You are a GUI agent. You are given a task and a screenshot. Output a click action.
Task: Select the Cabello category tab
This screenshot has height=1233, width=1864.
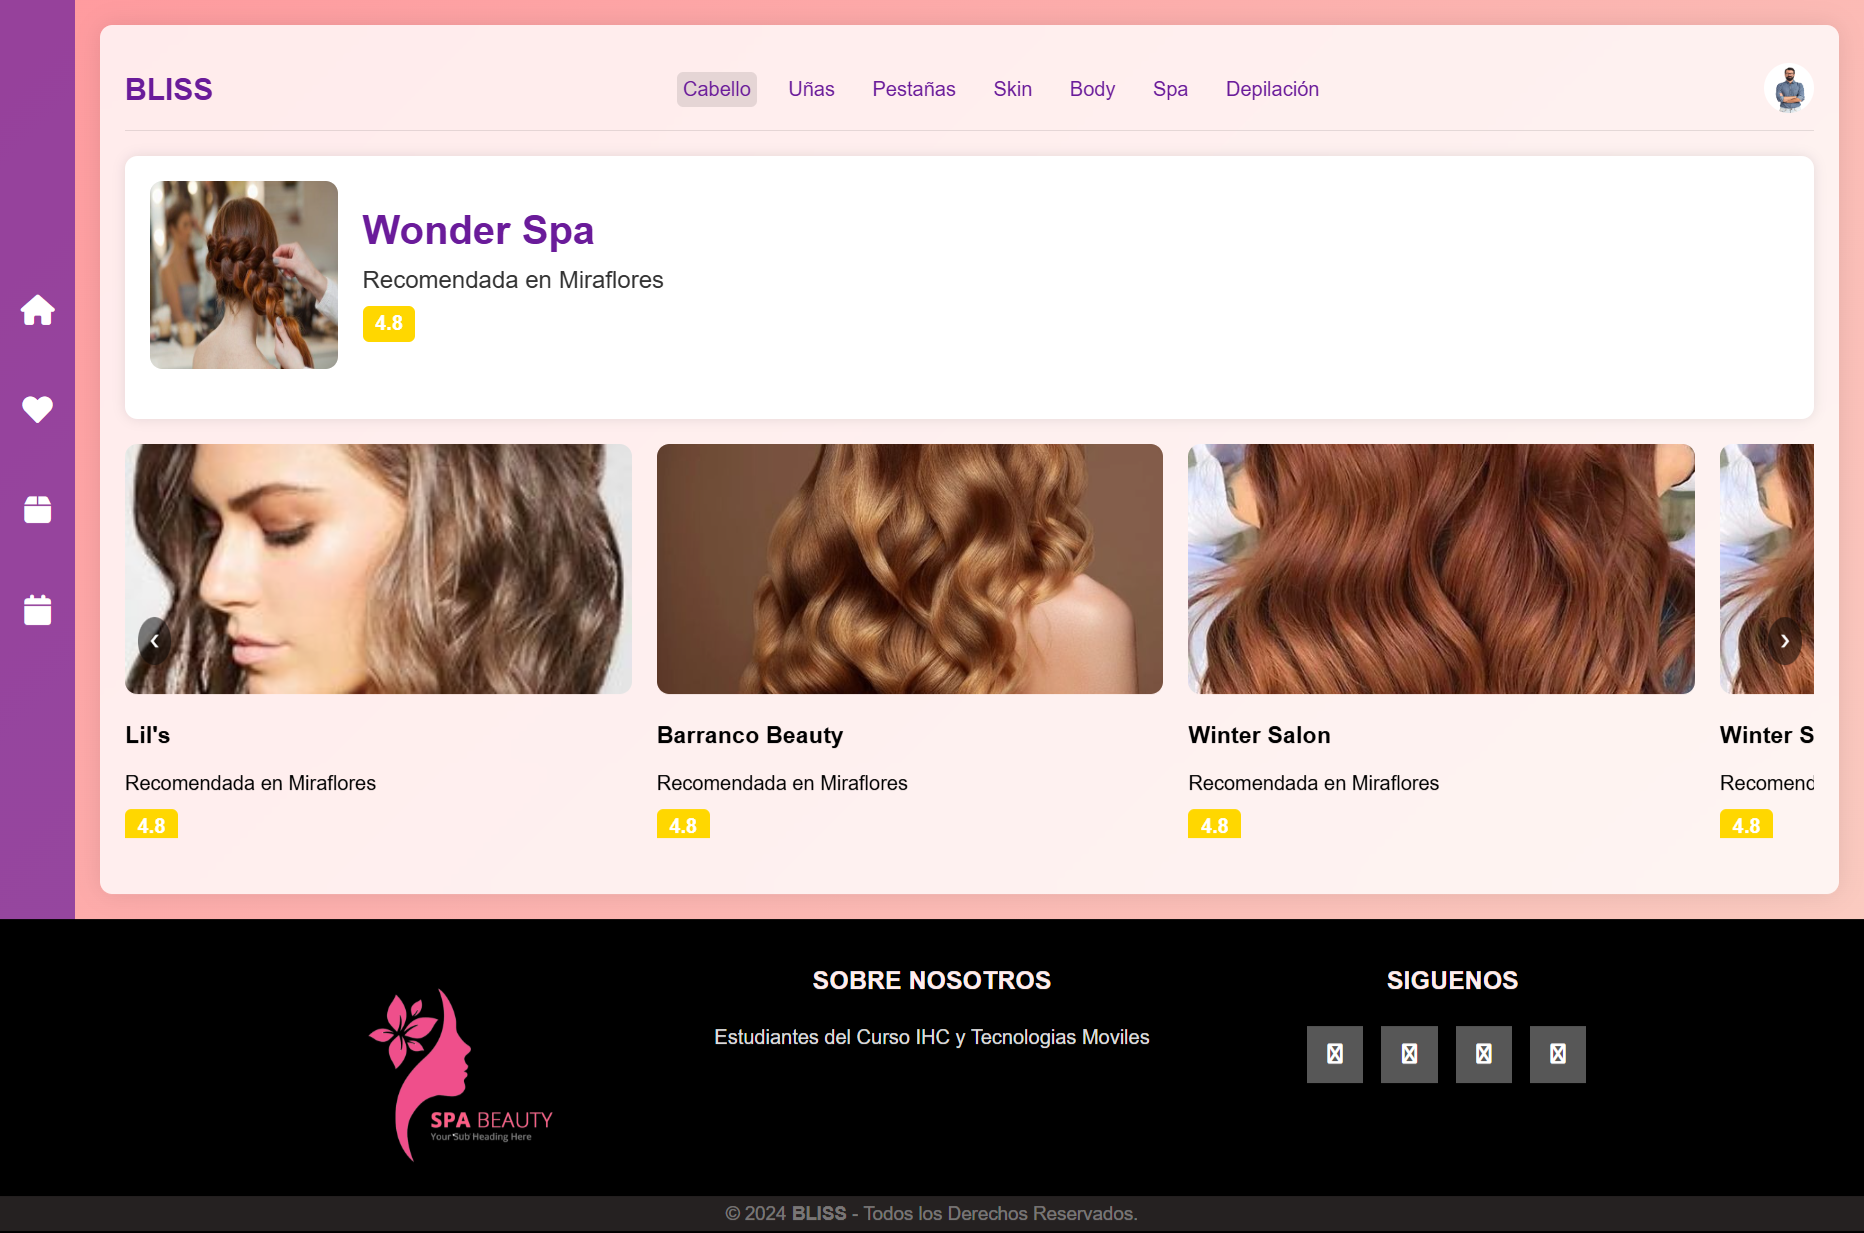pos(716,89)
